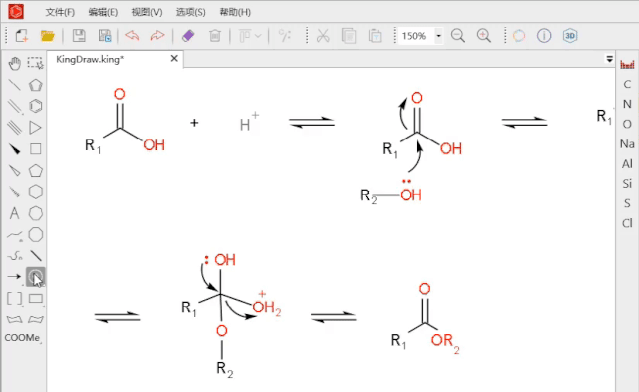
Task: Expand the document tab list menu
Action: click(609, 59)
